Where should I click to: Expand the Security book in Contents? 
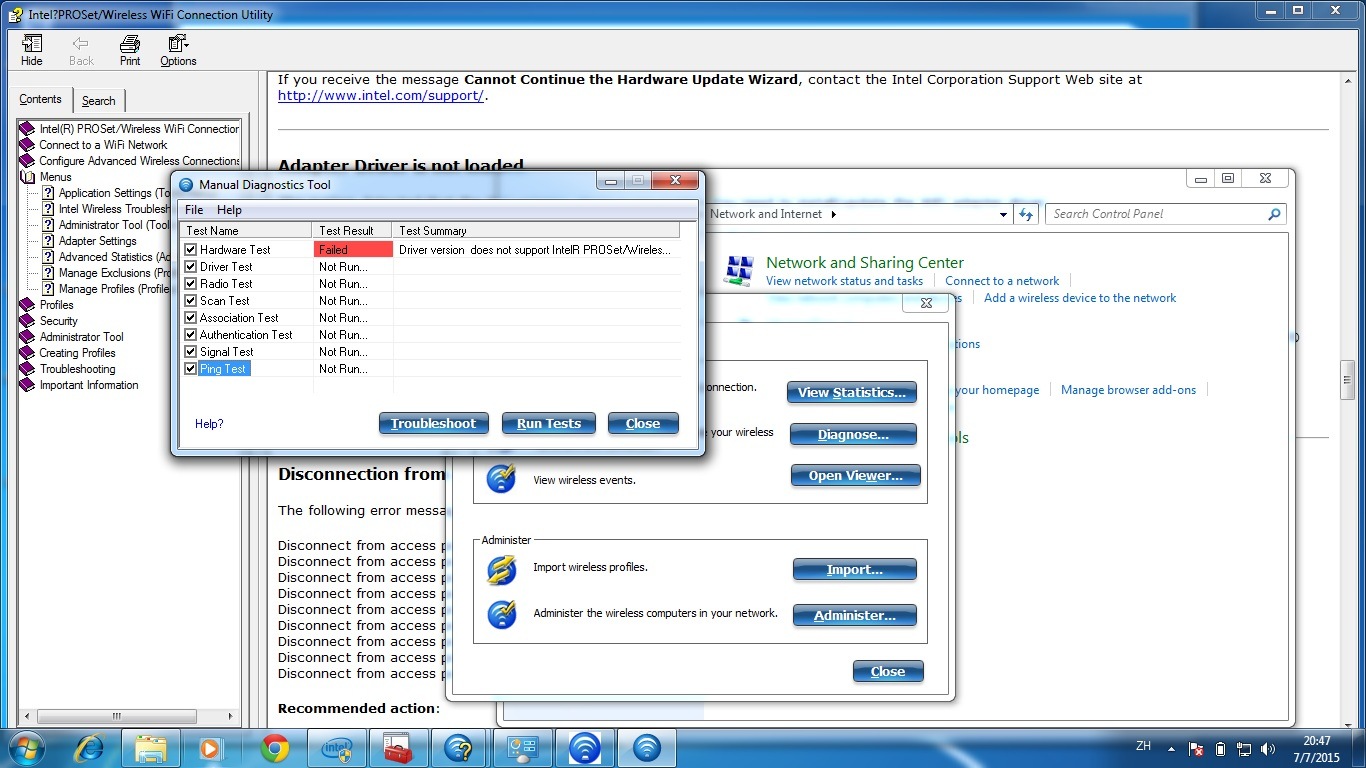pos(27,321)
